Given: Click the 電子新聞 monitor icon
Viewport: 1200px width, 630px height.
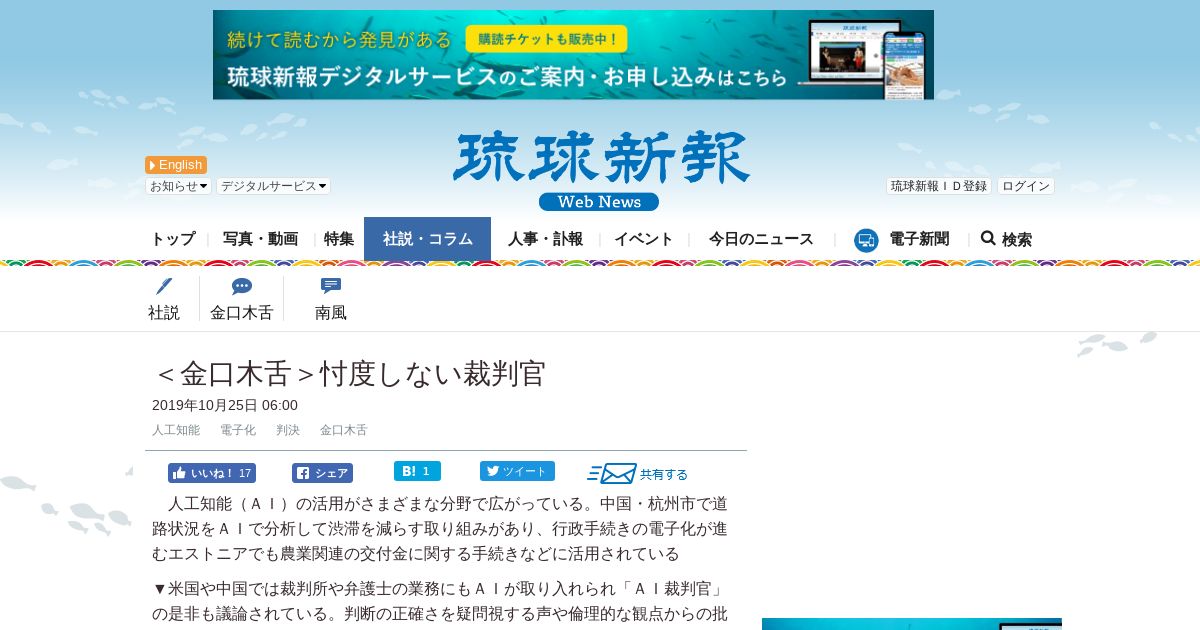Looking at the screenshot, I should [x=866, y=240].
